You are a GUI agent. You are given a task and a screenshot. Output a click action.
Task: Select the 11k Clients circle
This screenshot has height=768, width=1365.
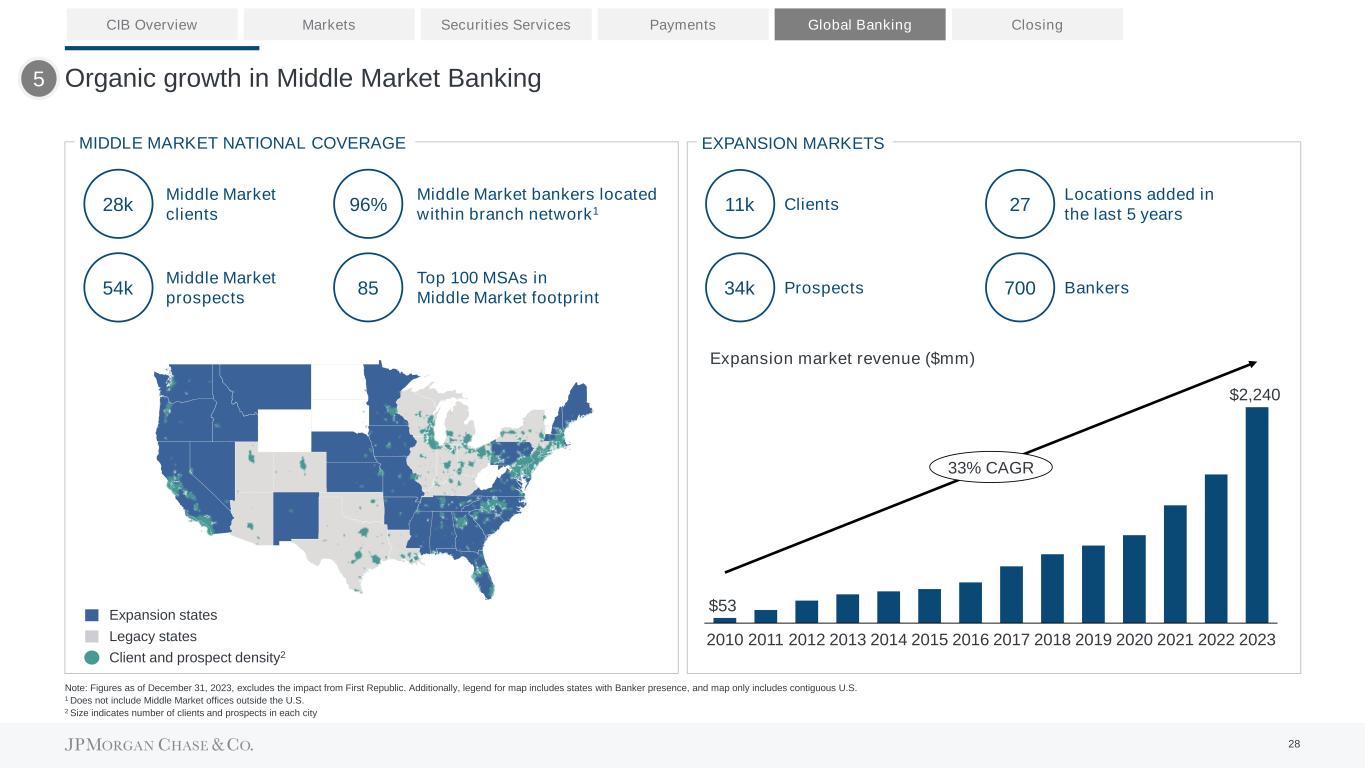pos(740,205)
